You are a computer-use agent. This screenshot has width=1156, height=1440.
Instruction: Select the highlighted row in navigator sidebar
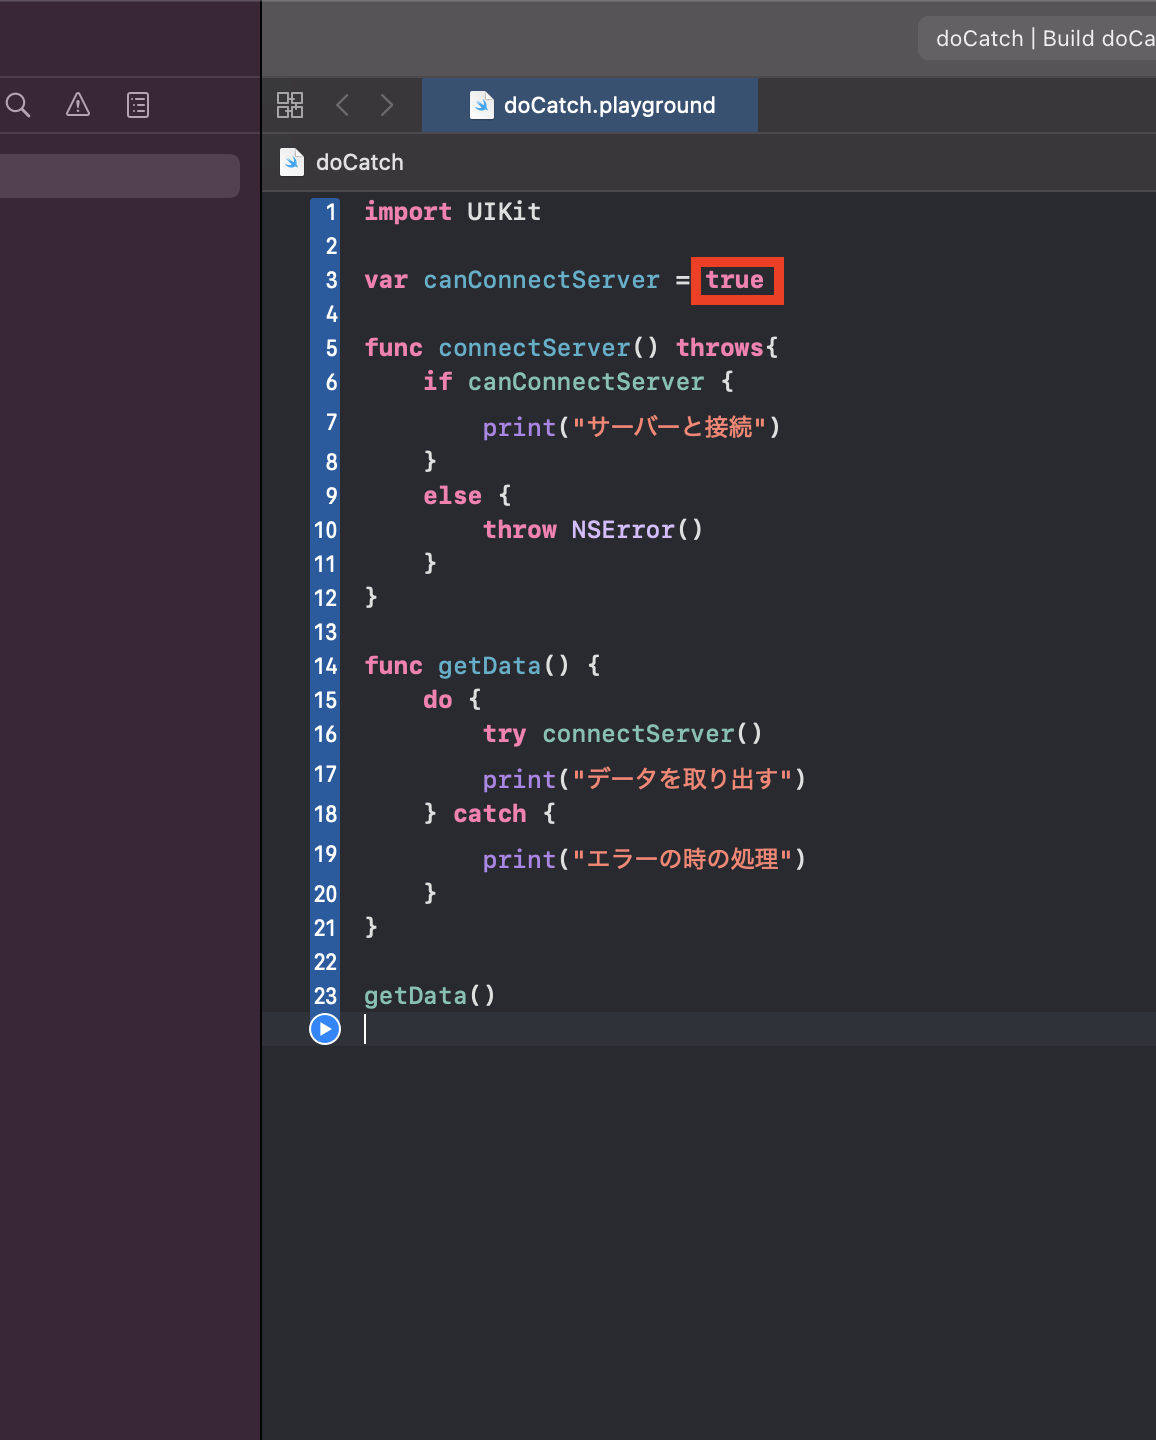pyautogui.click(x=120, y=176)
